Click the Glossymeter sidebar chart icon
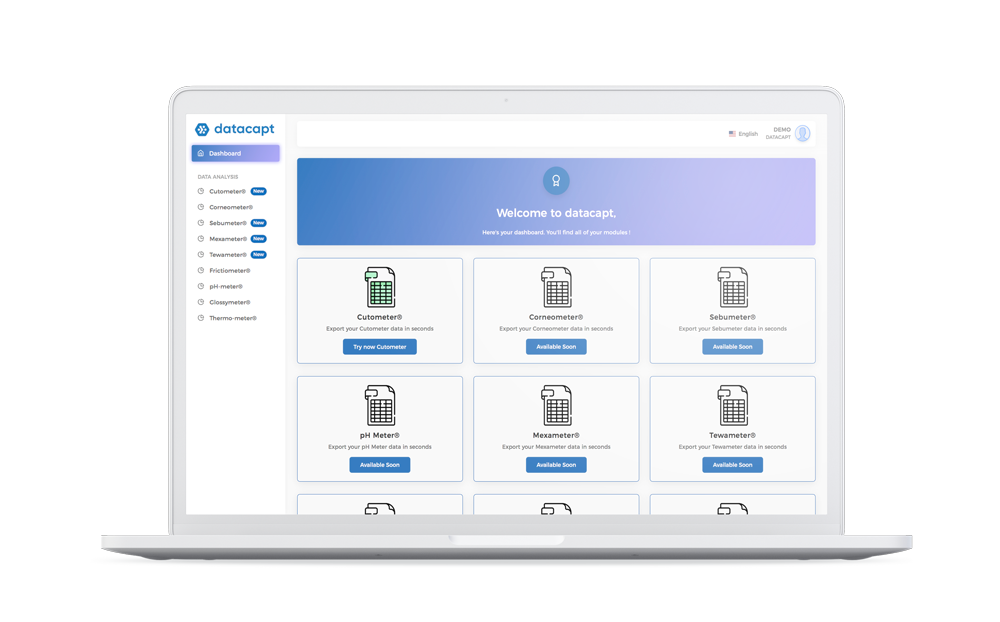 (201, 302)
